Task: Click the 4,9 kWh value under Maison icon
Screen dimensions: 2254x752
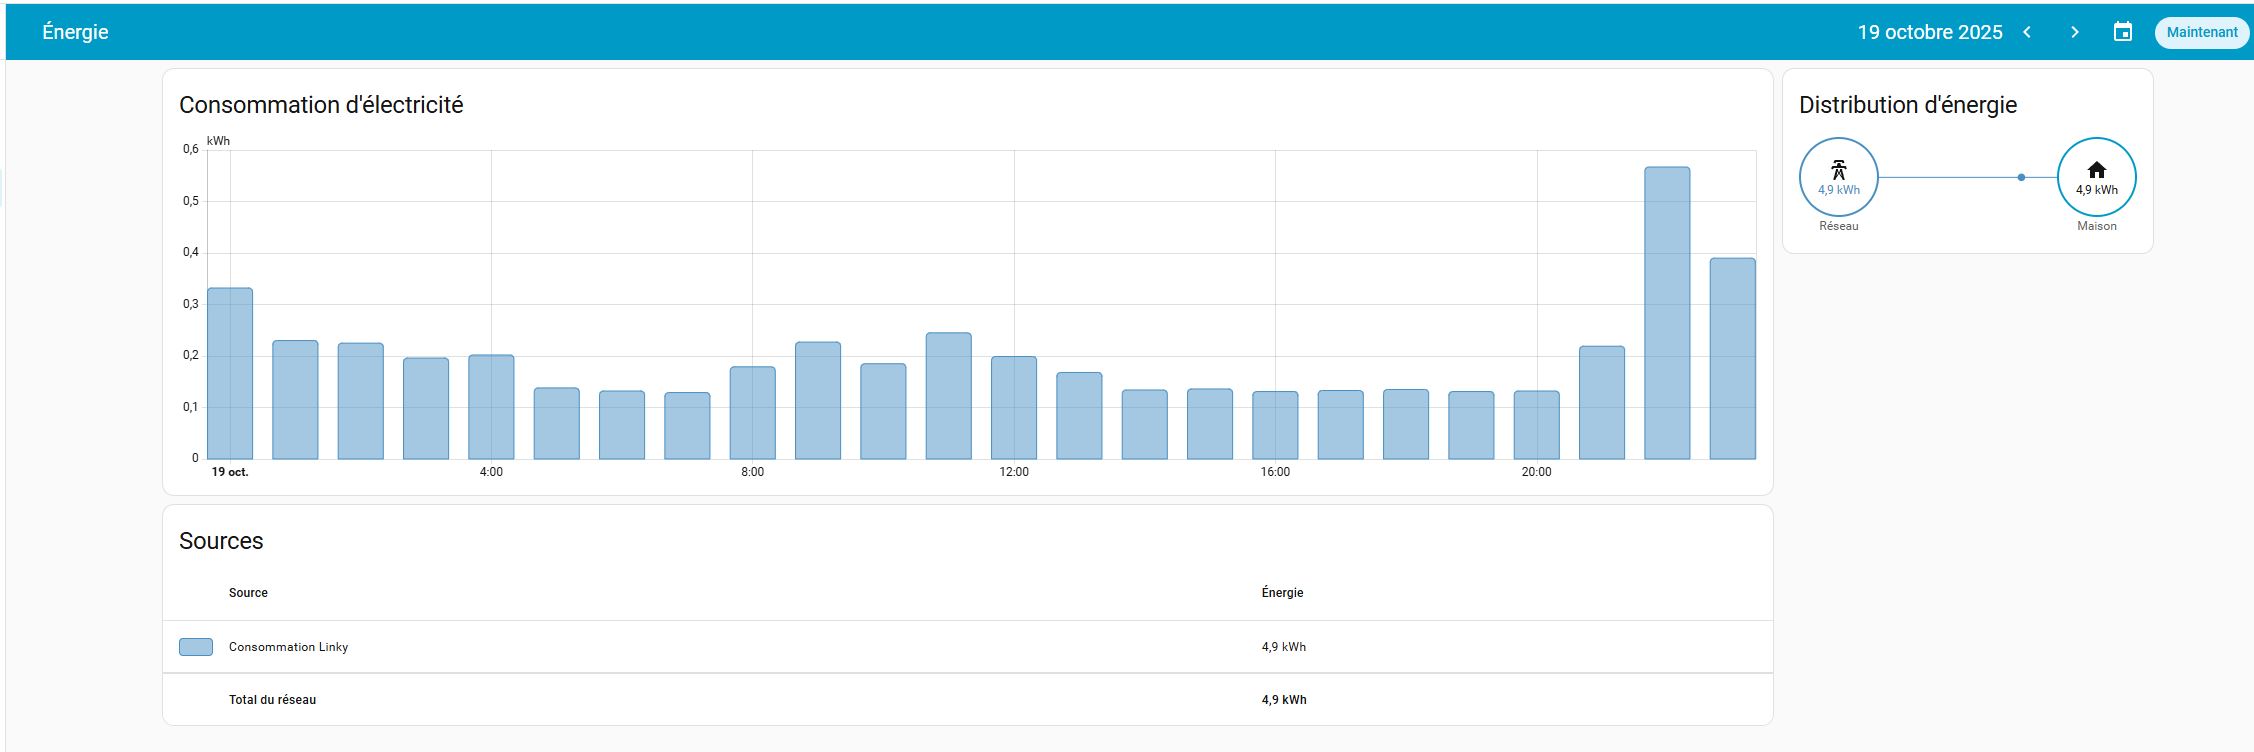Action: click(2096, 190)
